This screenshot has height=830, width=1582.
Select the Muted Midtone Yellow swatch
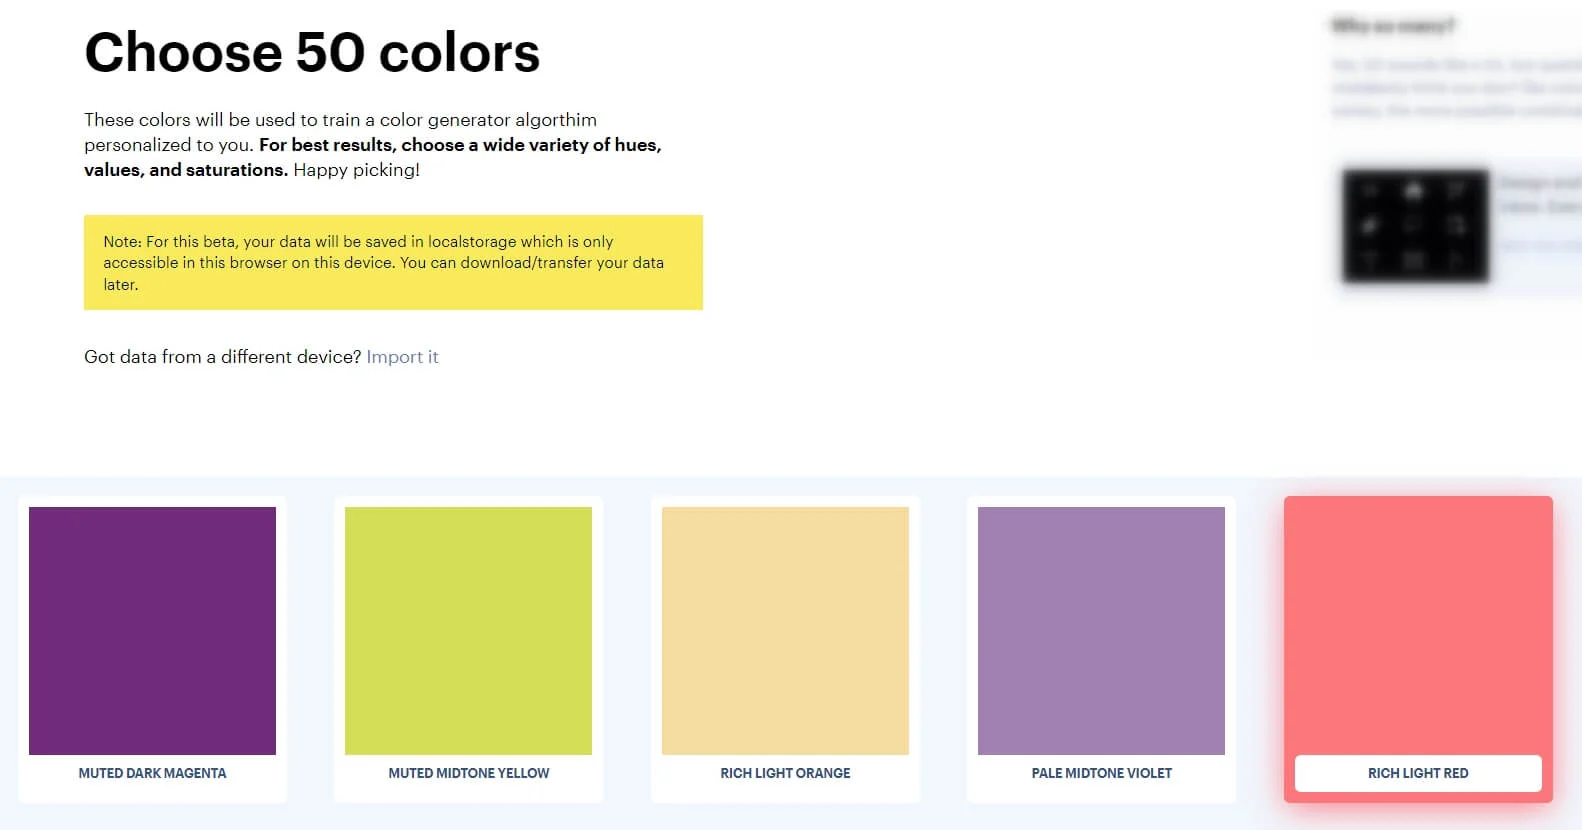468,630
